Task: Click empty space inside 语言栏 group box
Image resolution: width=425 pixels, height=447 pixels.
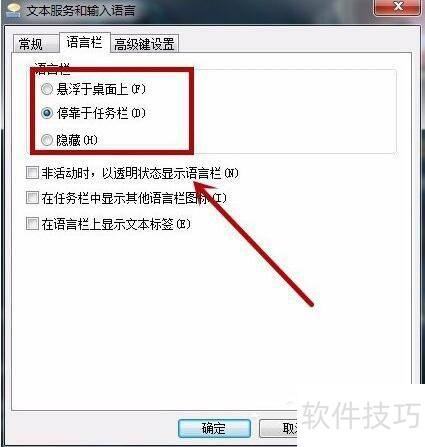Action: (293, 112)
